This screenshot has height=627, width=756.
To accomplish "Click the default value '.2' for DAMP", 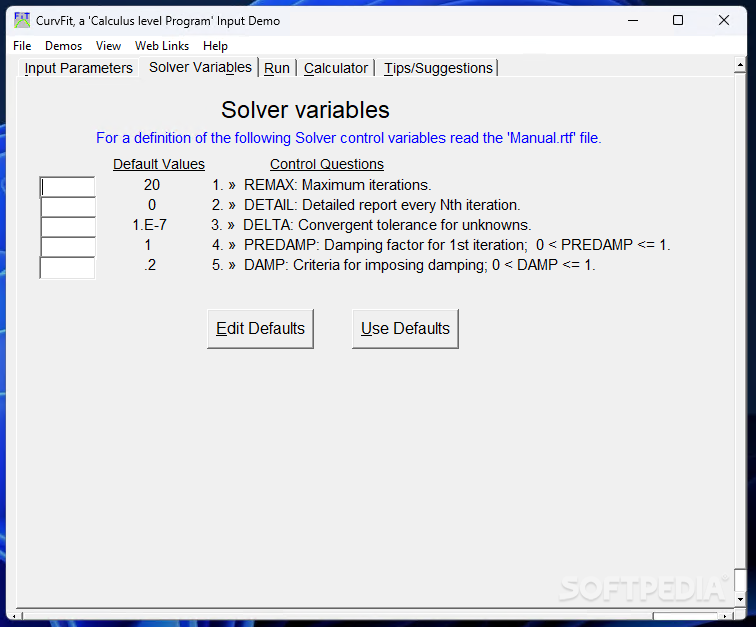I will (x=150, y=265).
